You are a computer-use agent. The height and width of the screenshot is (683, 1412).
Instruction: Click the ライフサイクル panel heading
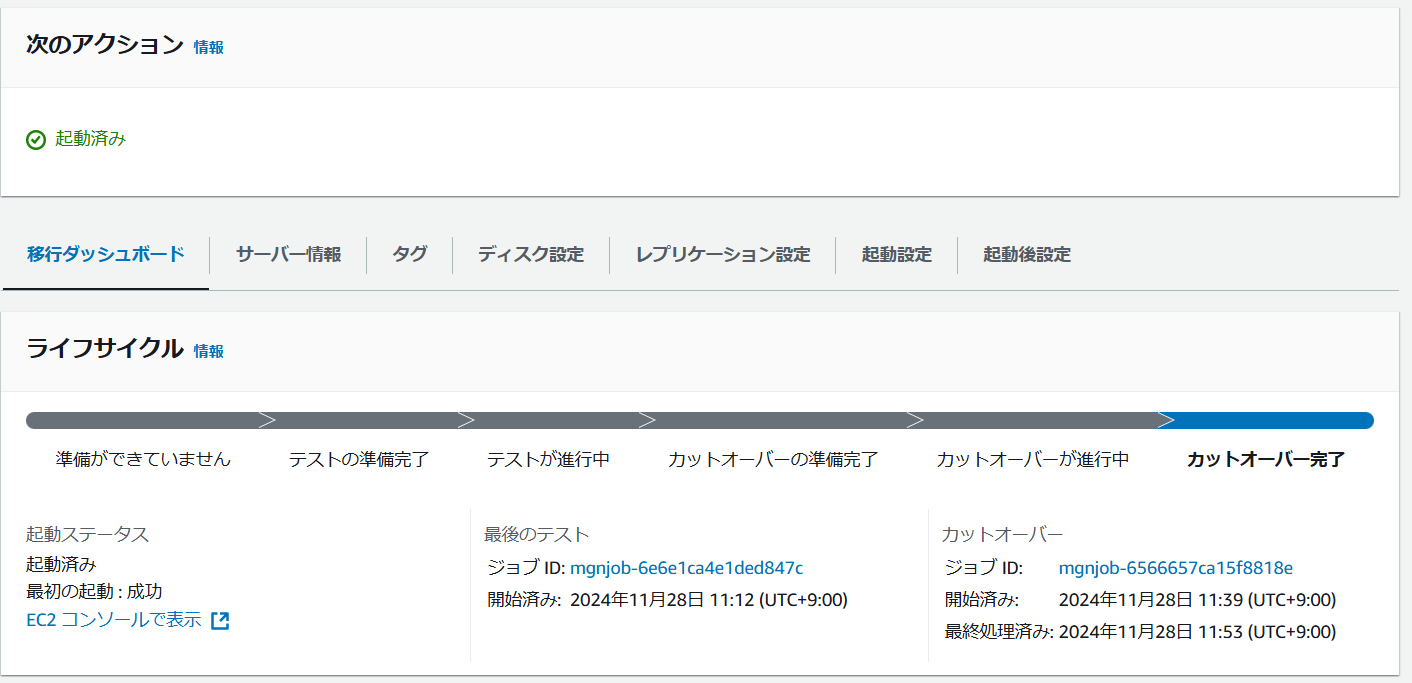pos(105,349)
